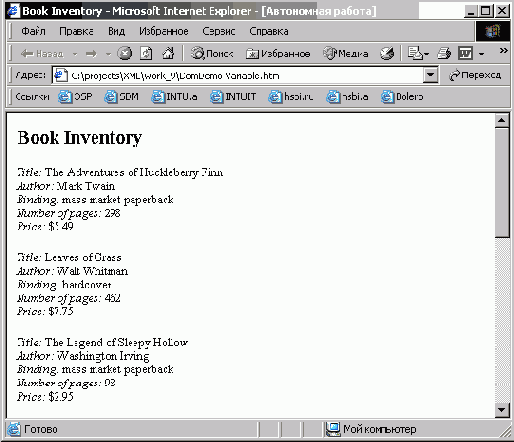Click the vertical scrollbar down arrow
This screenshot has height=442, width=514.
tap(502, 410)
